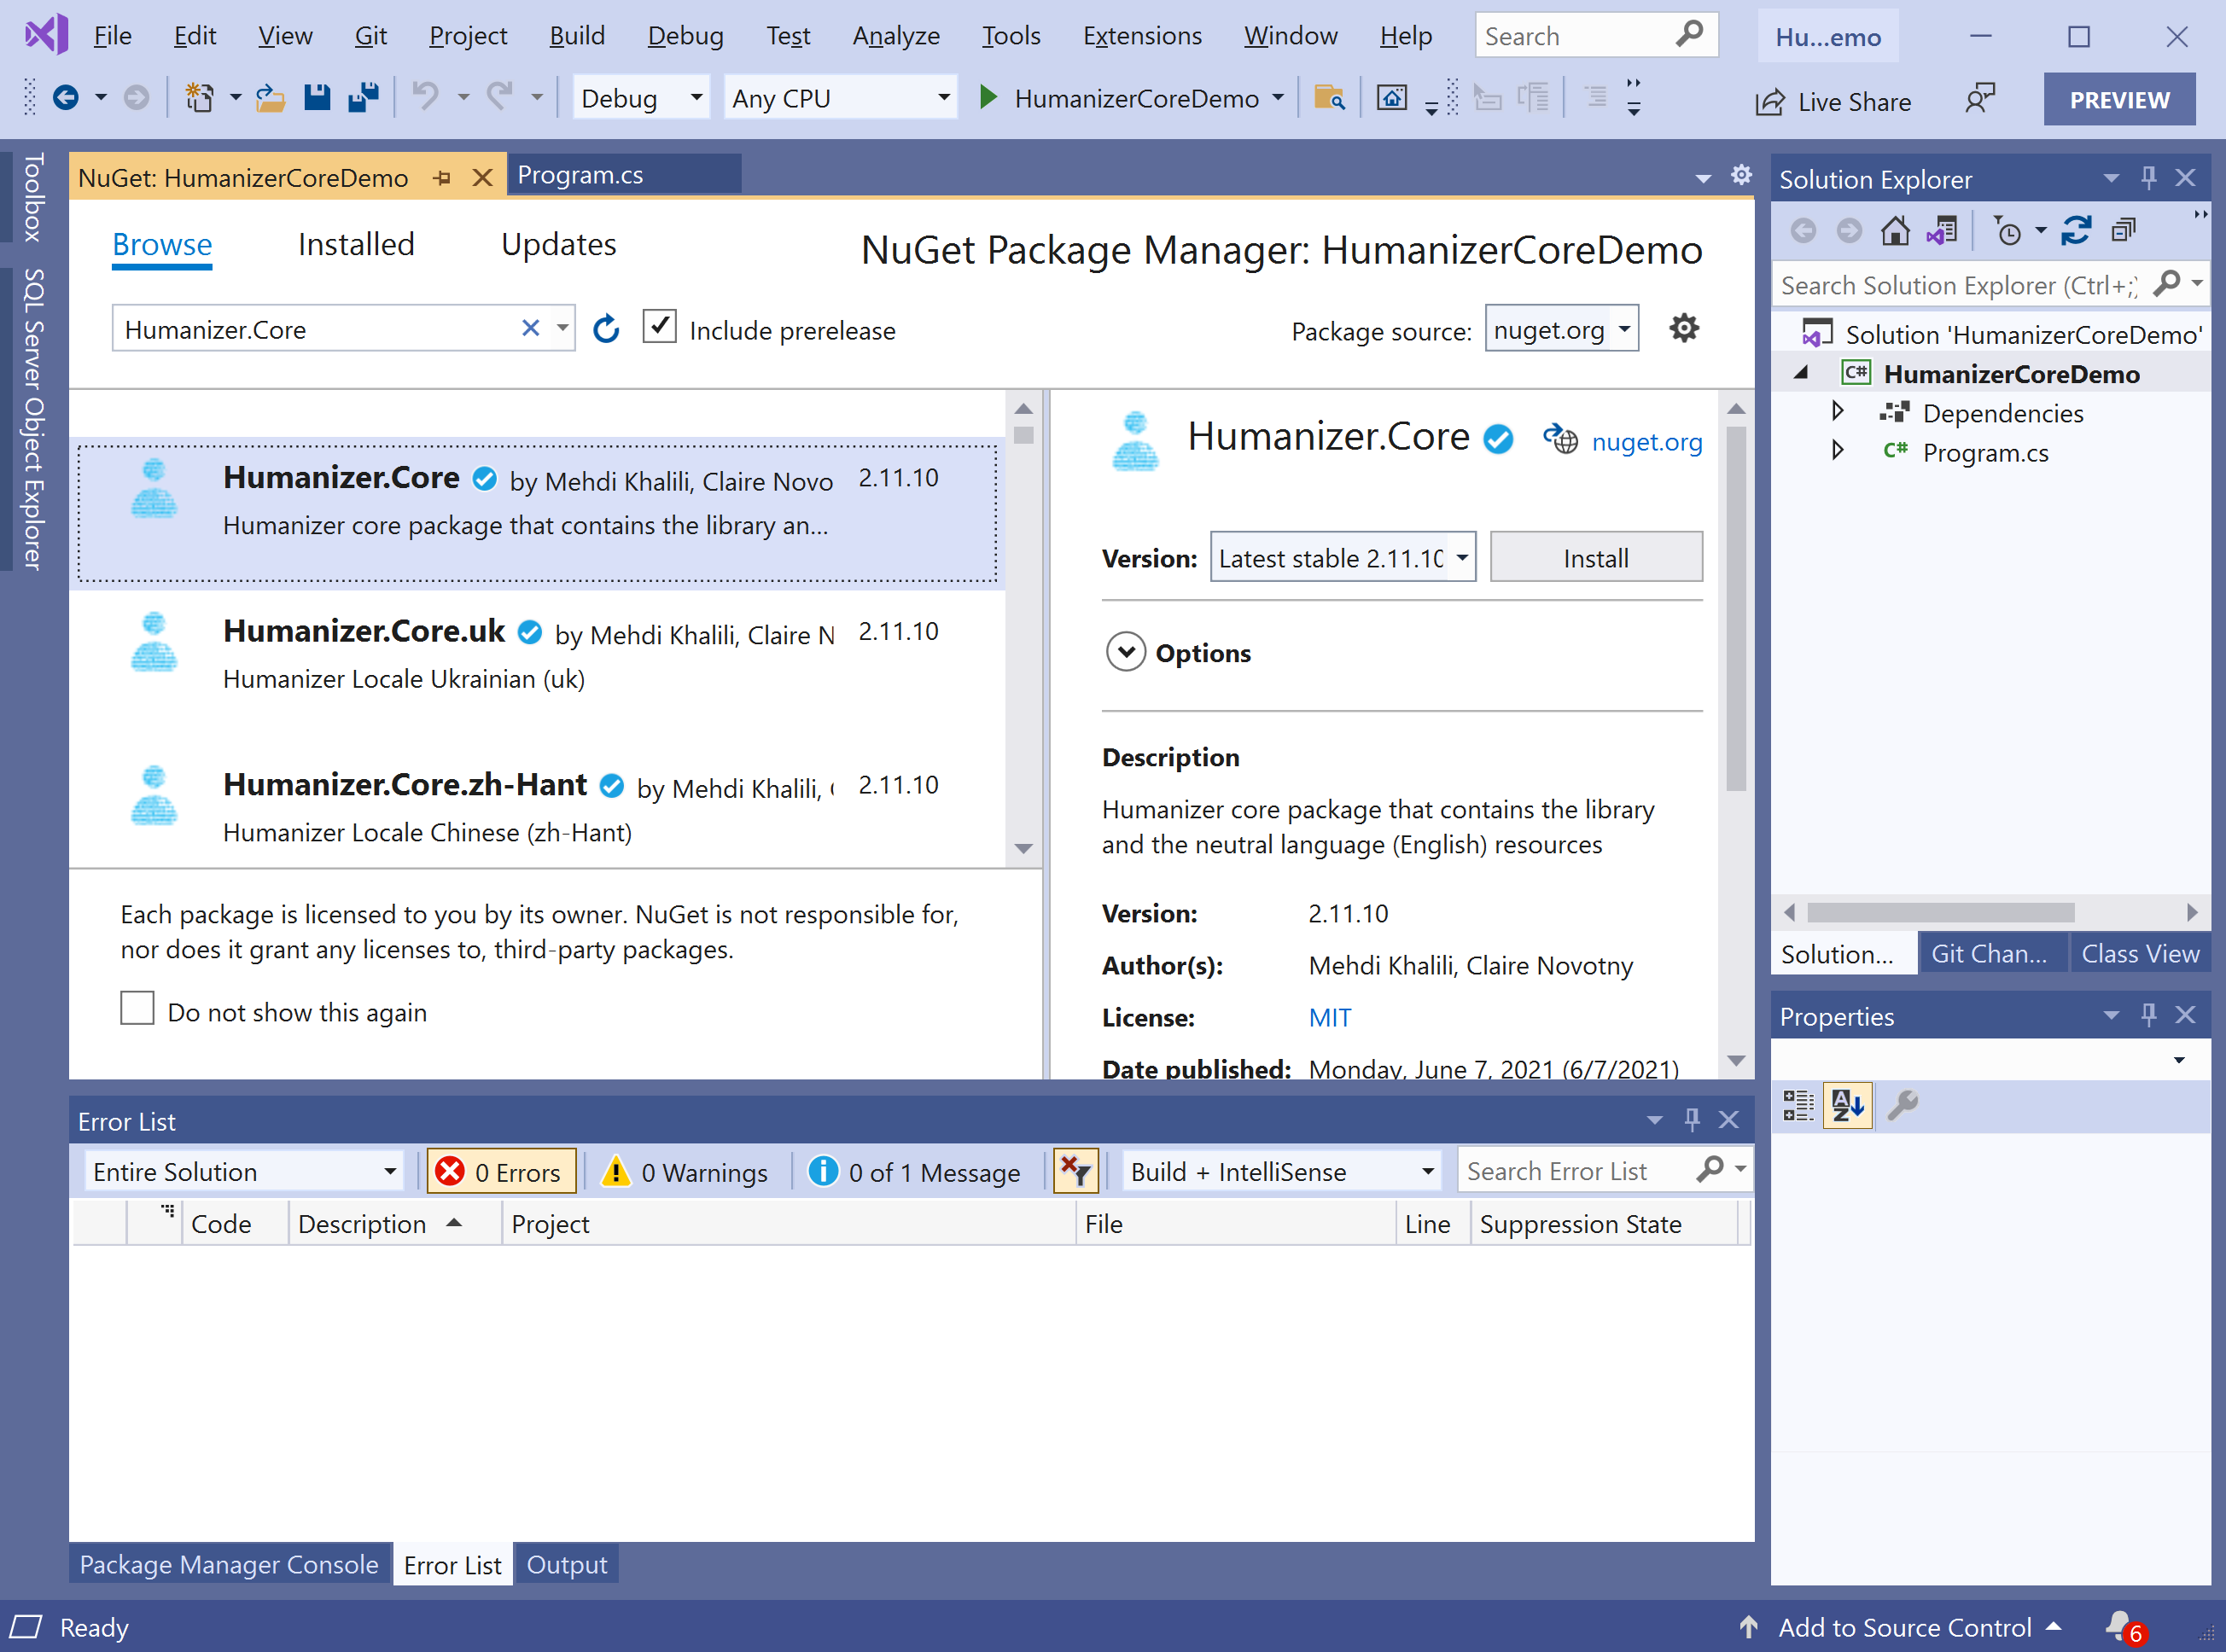Expand the Options section

1126,652
